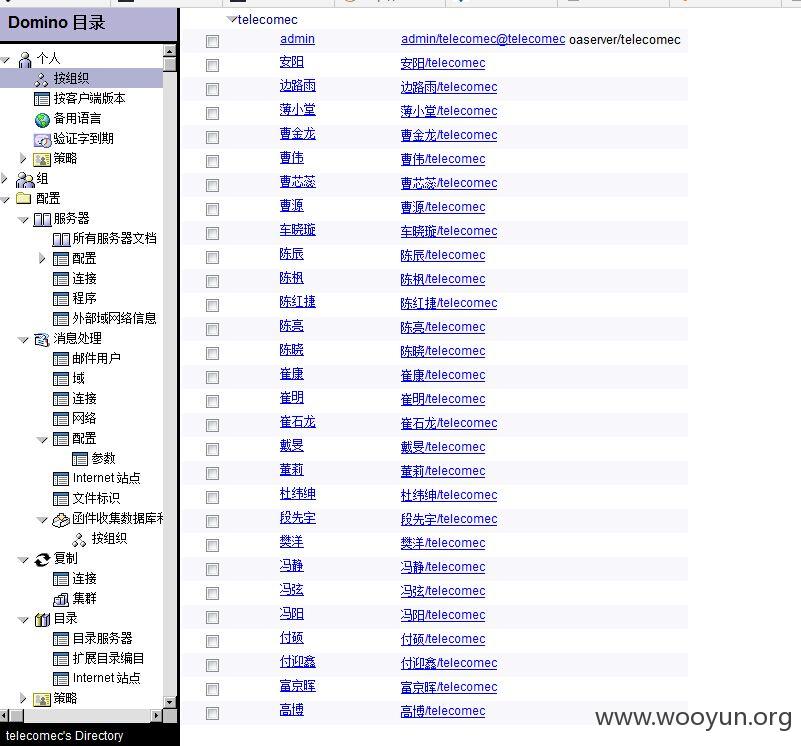Image resolution: width=801 pixels, height=746 pixels.
Task: Tick the checkbox beside 陈辰
Action: pyautogui.click(x=213, y=258)
